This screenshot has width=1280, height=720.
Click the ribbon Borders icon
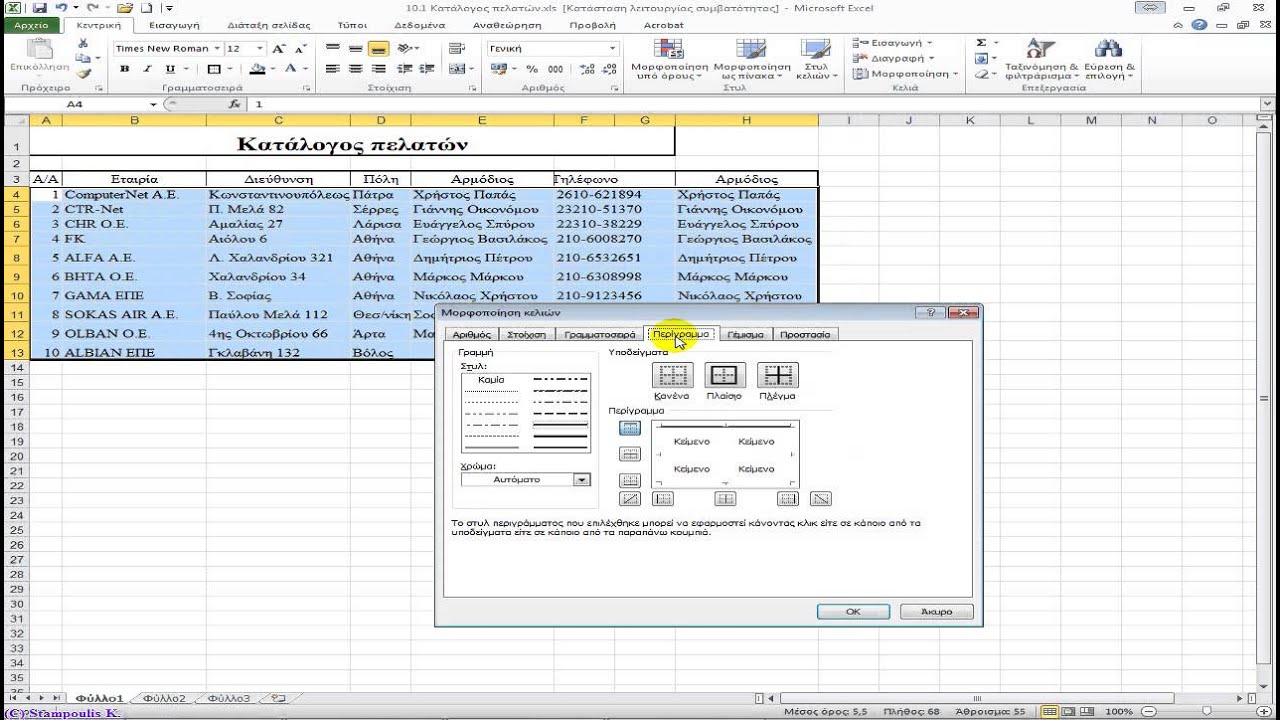tap(214, 69)
